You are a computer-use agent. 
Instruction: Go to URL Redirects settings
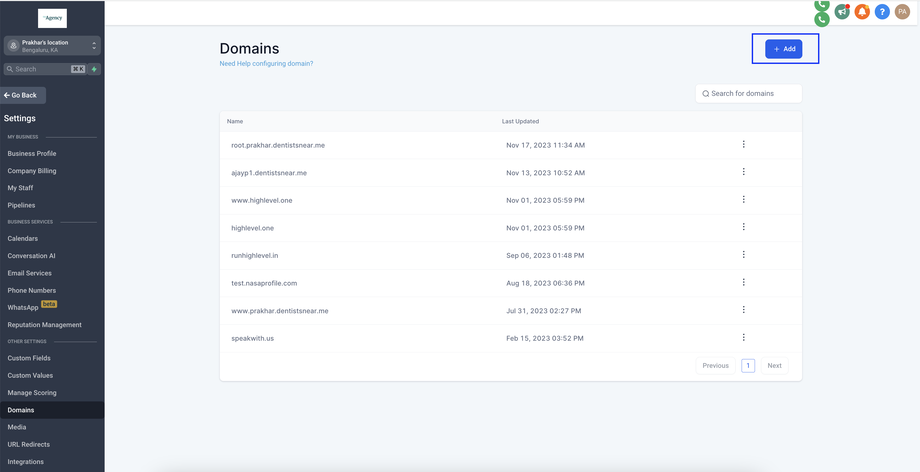pos(29,444)
